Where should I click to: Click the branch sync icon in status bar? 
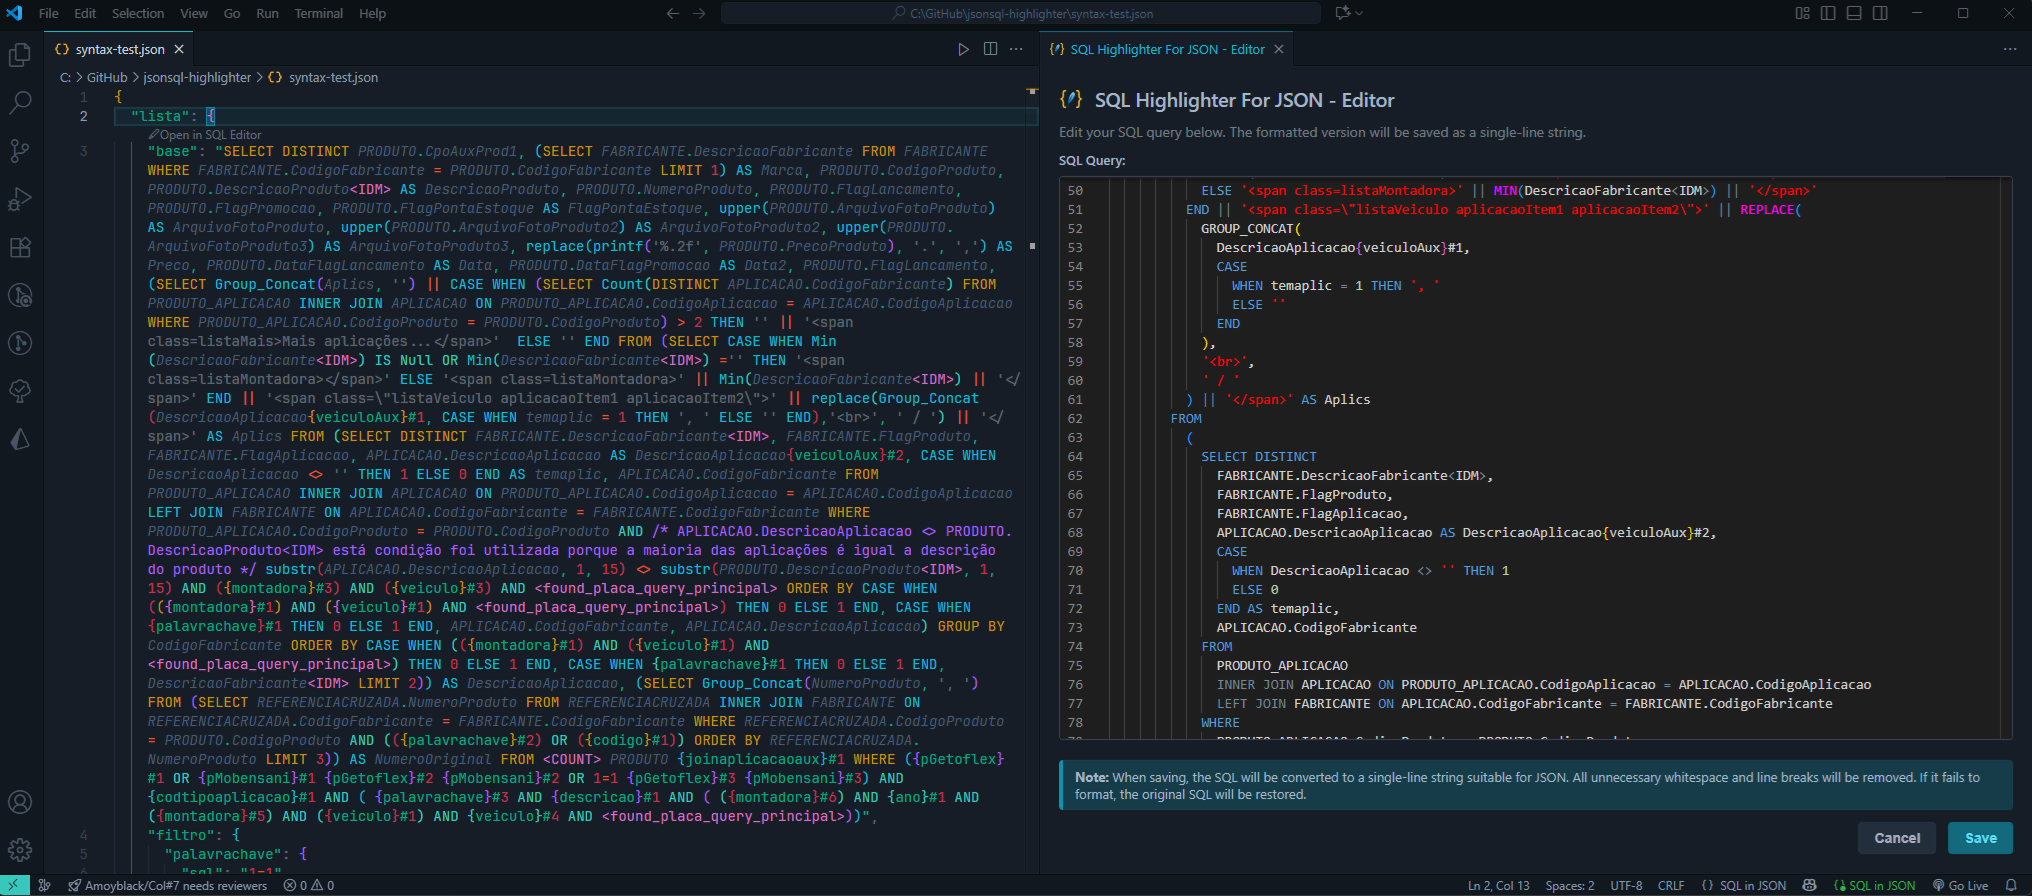(x=44, y=885)
